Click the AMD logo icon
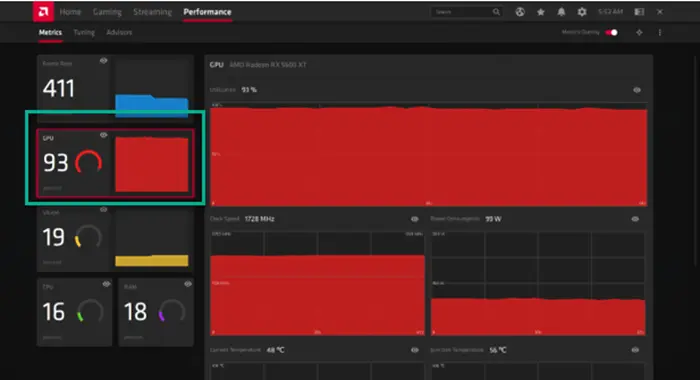Viewport: 700px width, 380px height. 43,12
